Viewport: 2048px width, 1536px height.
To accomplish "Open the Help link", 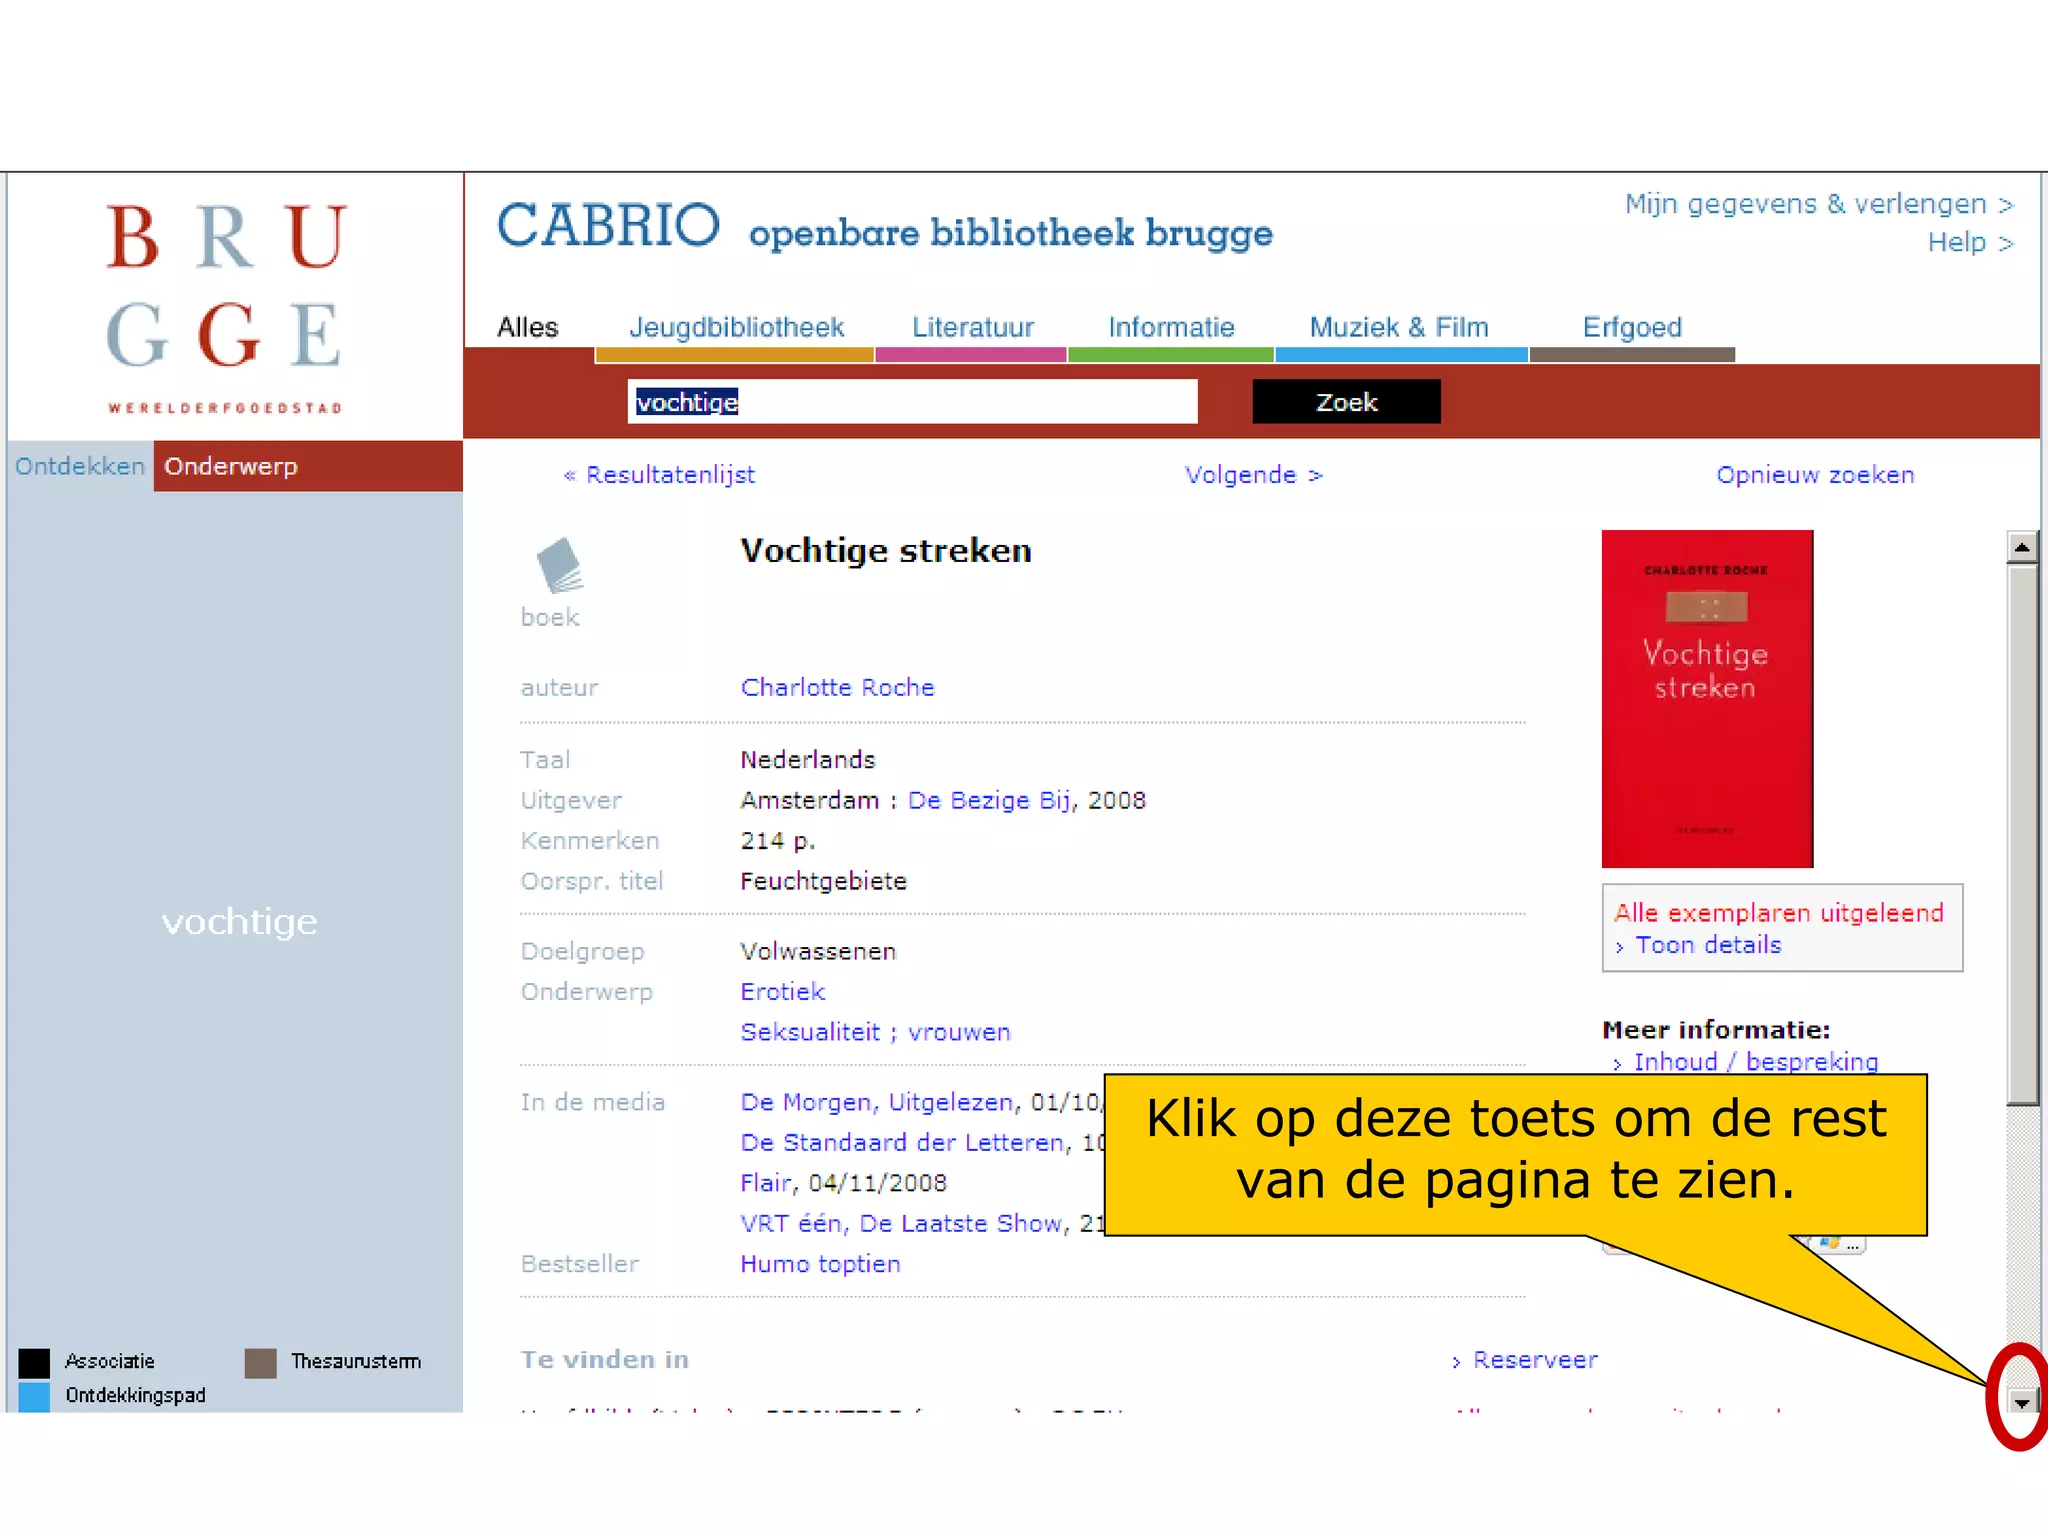I will coord(1970,243).
